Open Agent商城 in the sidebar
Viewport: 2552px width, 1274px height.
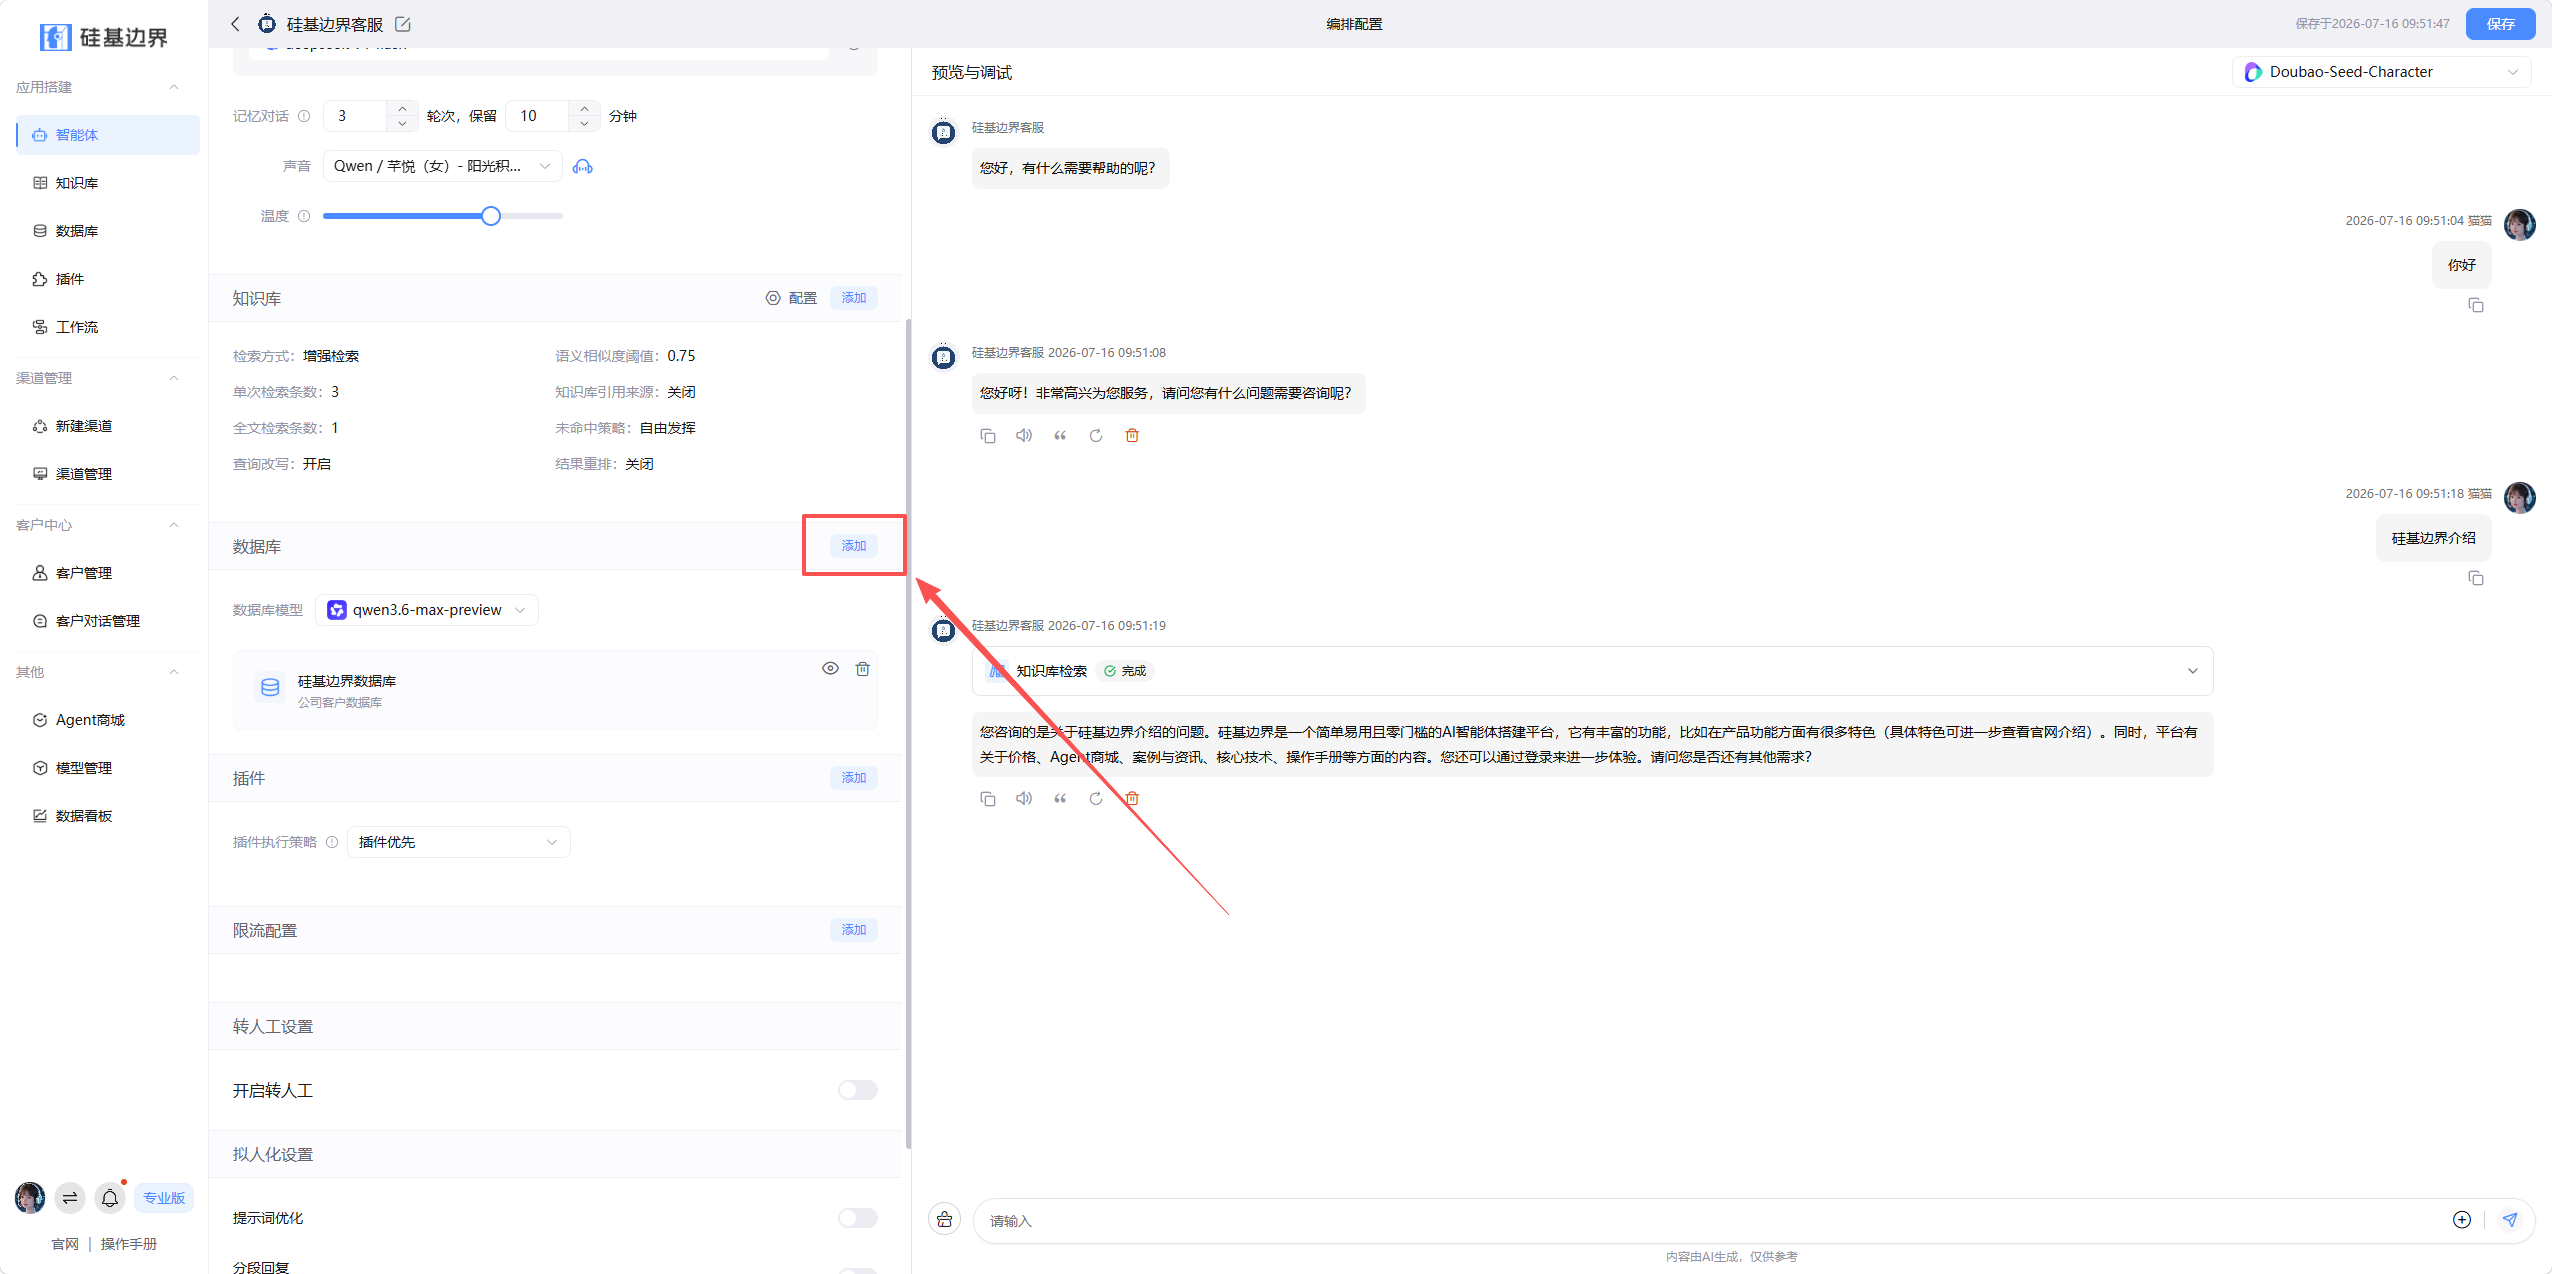click(x=108, y=720)
